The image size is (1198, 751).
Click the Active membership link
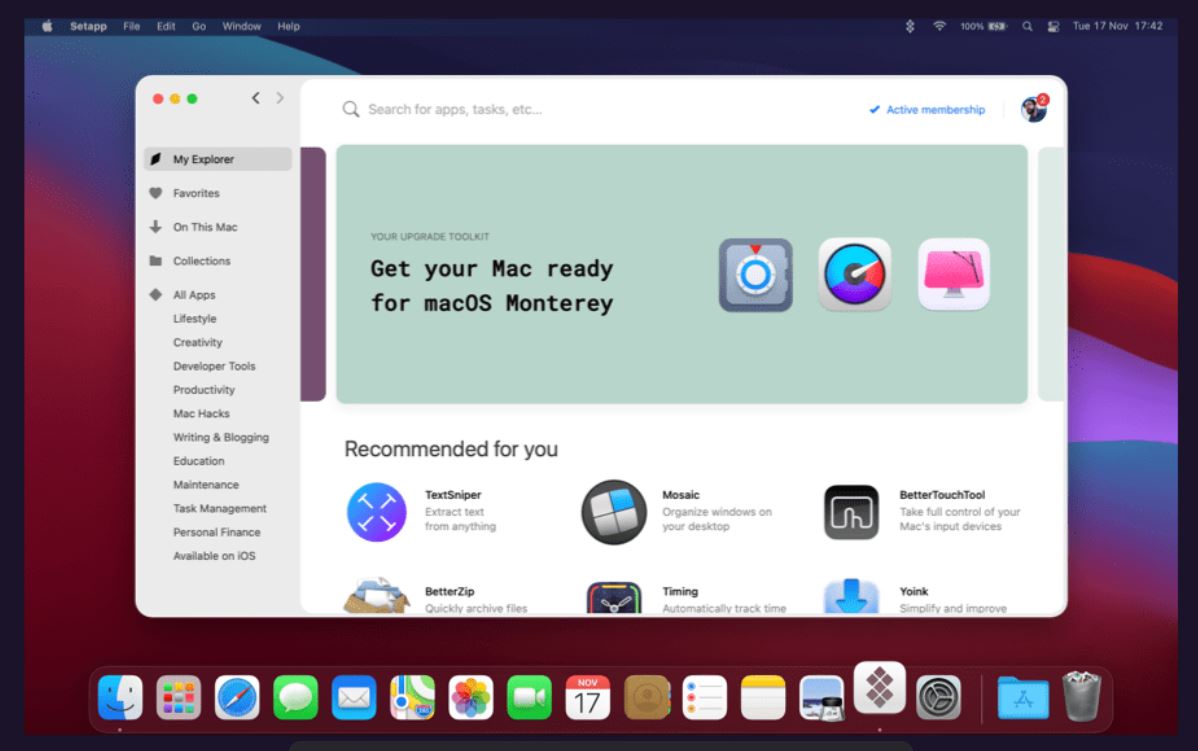927,110
